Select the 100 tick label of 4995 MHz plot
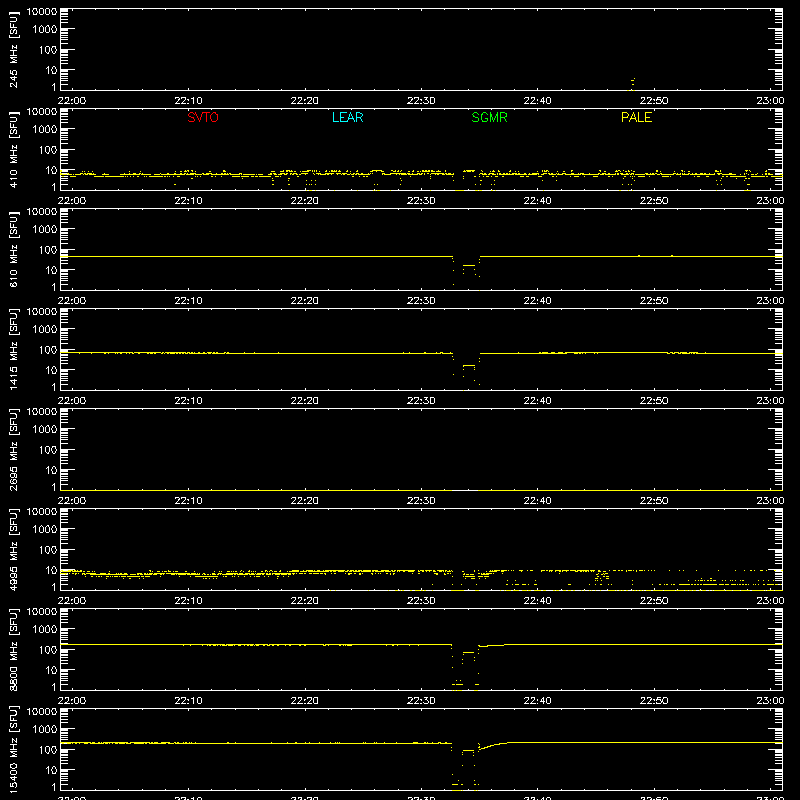This screenshot has height=800, width=800. tap(48, 550)
